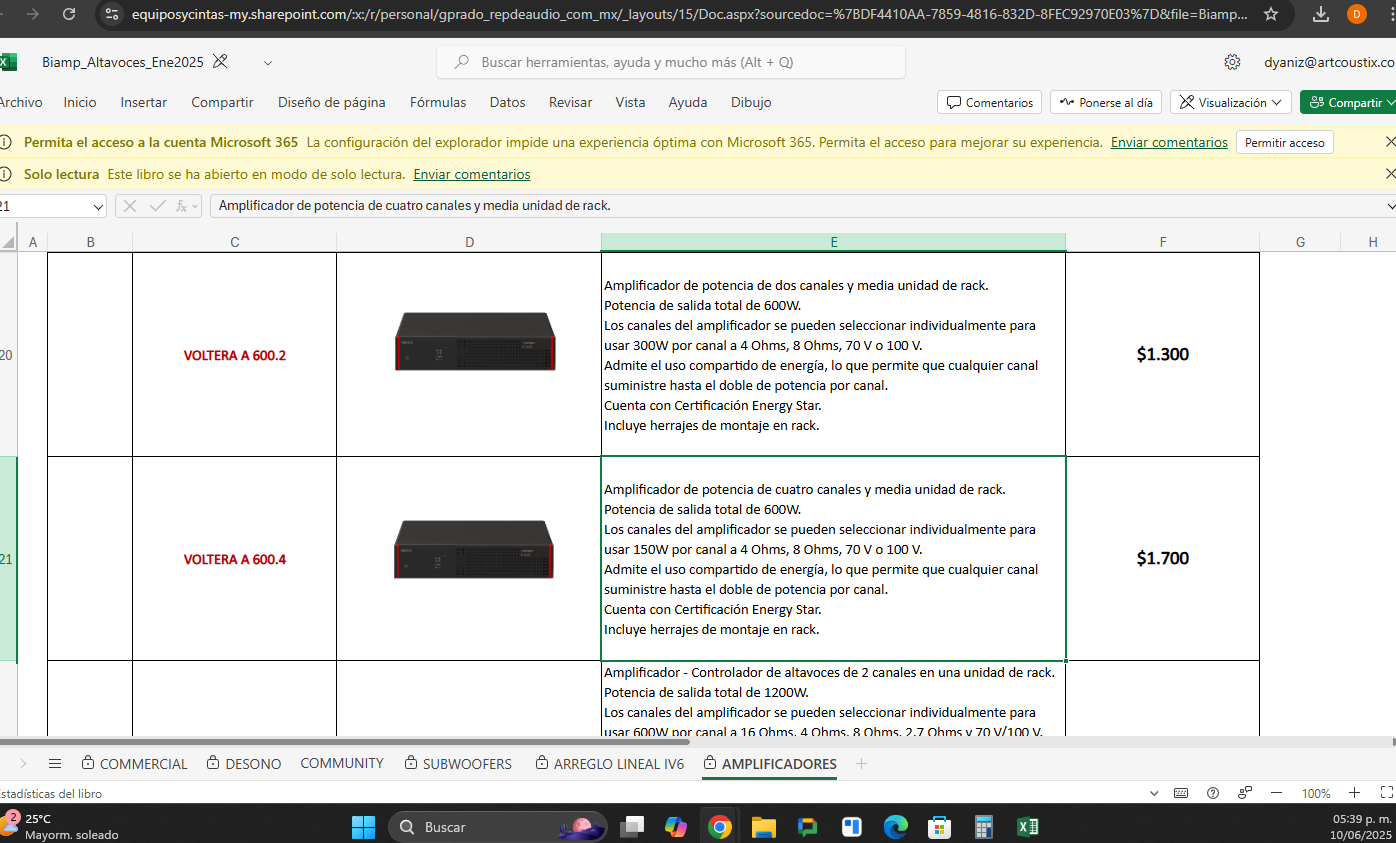
Task: Click the Ponerse al día button
Action: [x=1106, y=102]
